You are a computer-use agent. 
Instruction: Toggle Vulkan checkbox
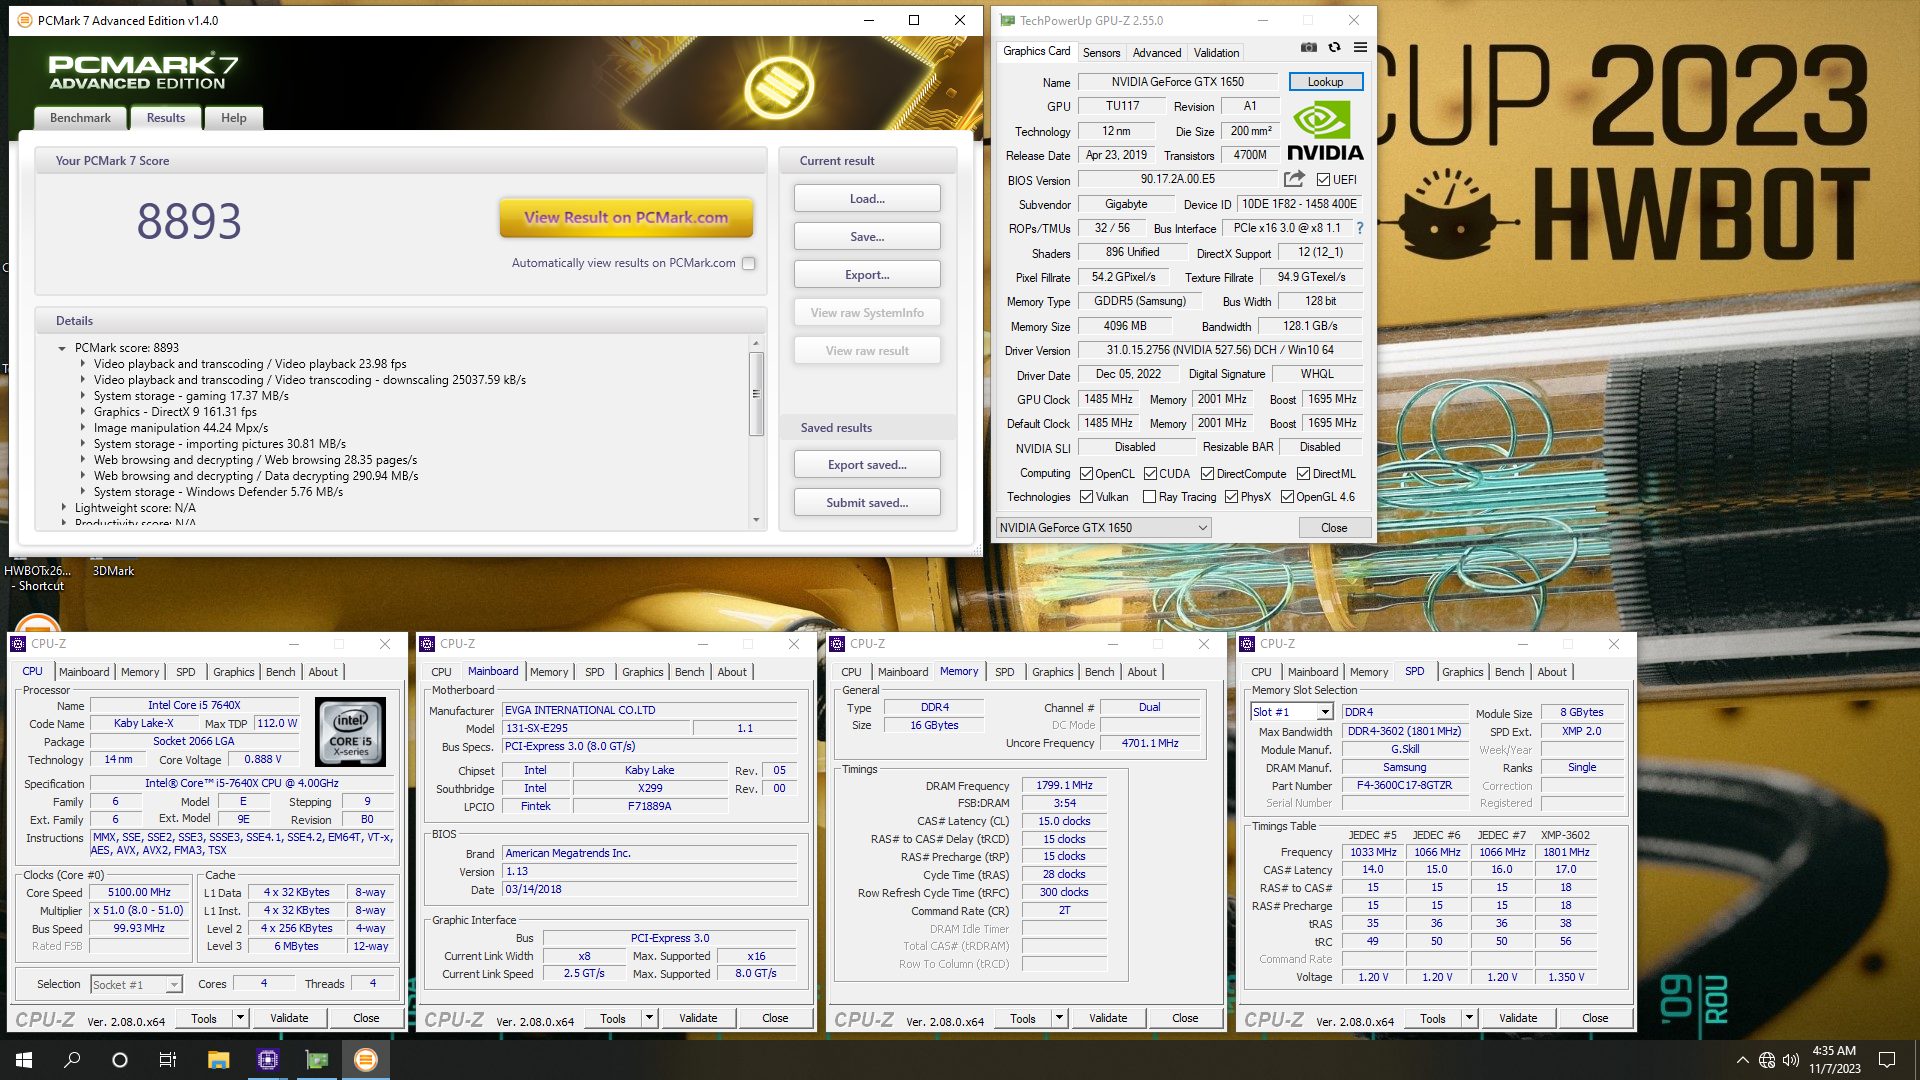click(1086, 497)
